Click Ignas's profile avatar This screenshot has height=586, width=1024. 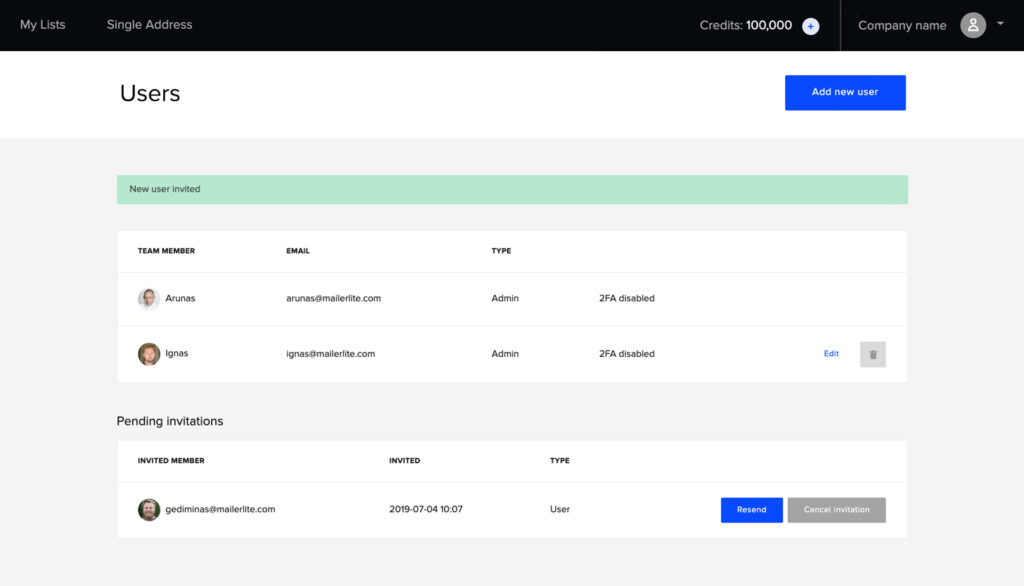pyautogui.click(x=149, y=354)
